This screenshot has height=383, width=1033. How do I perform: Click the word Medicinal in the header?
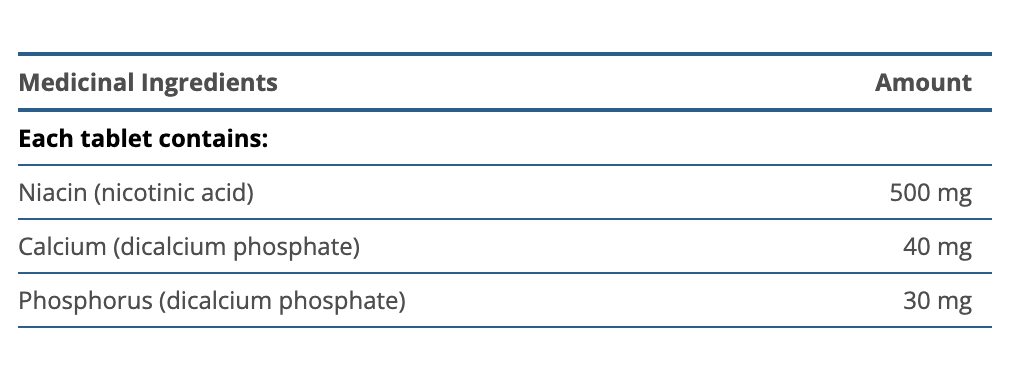[77, 83]
